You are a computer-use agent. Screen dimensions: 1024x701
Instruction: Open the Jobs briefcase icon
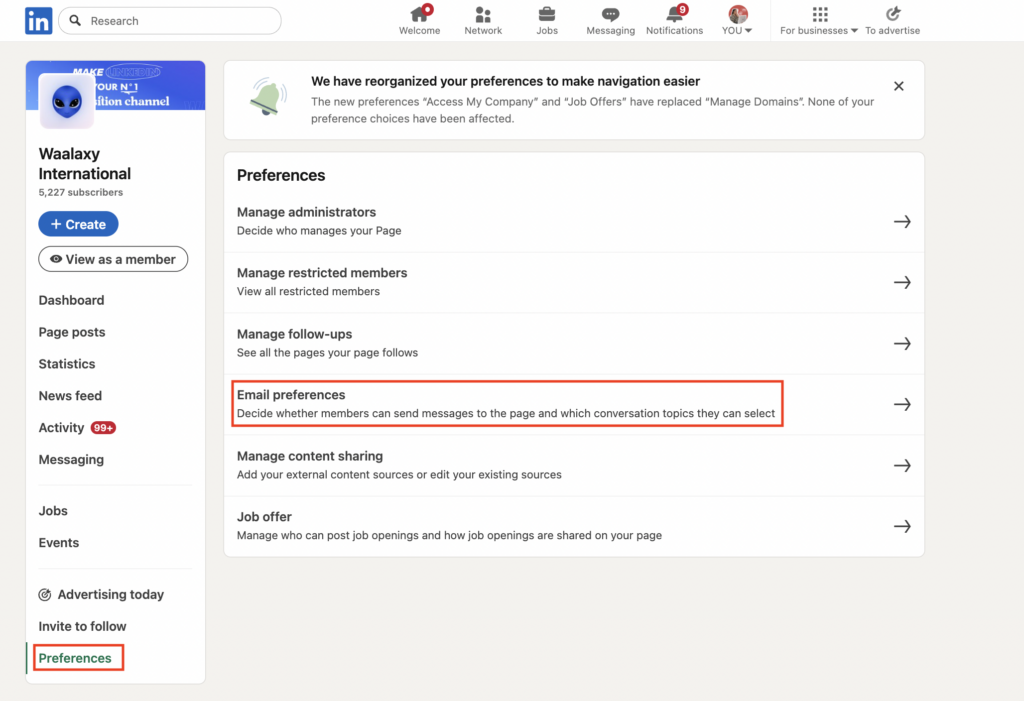coord(547,14)
